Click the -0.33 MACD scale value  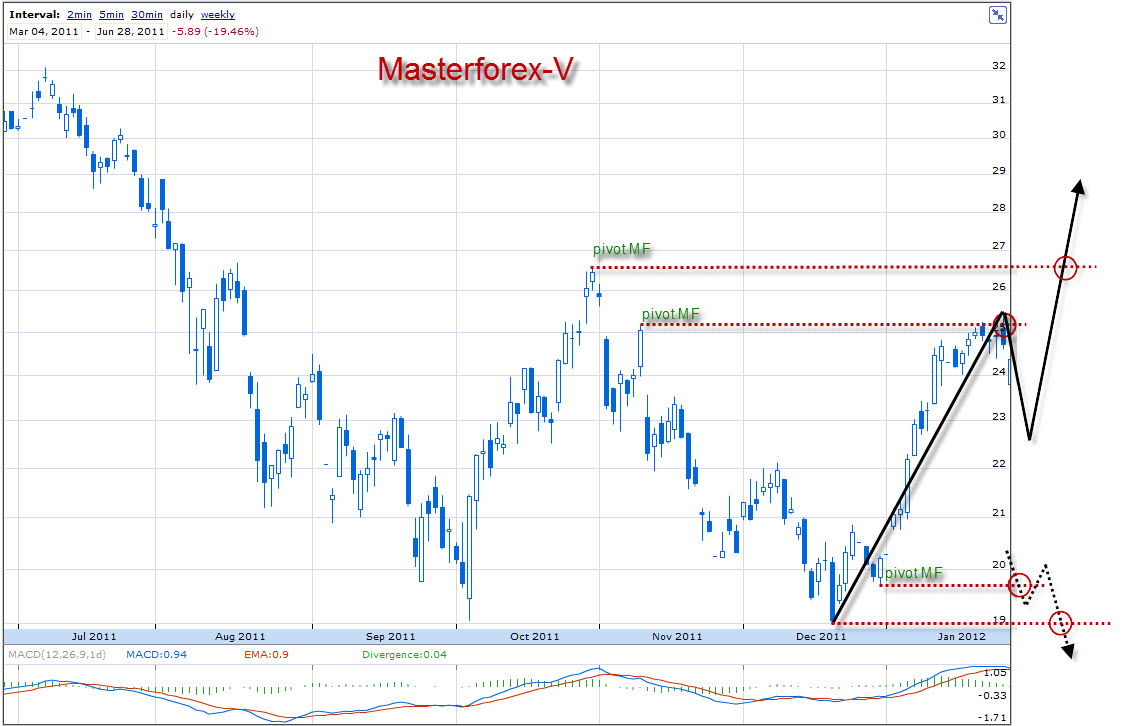coord(993,695)
